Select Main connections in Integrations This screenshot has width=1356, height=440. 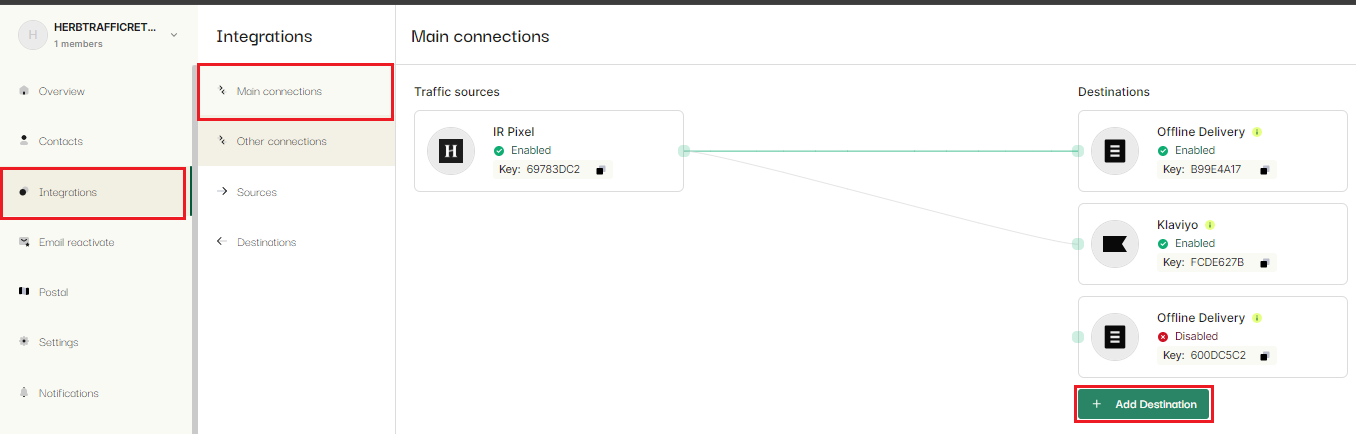point(279,91)
